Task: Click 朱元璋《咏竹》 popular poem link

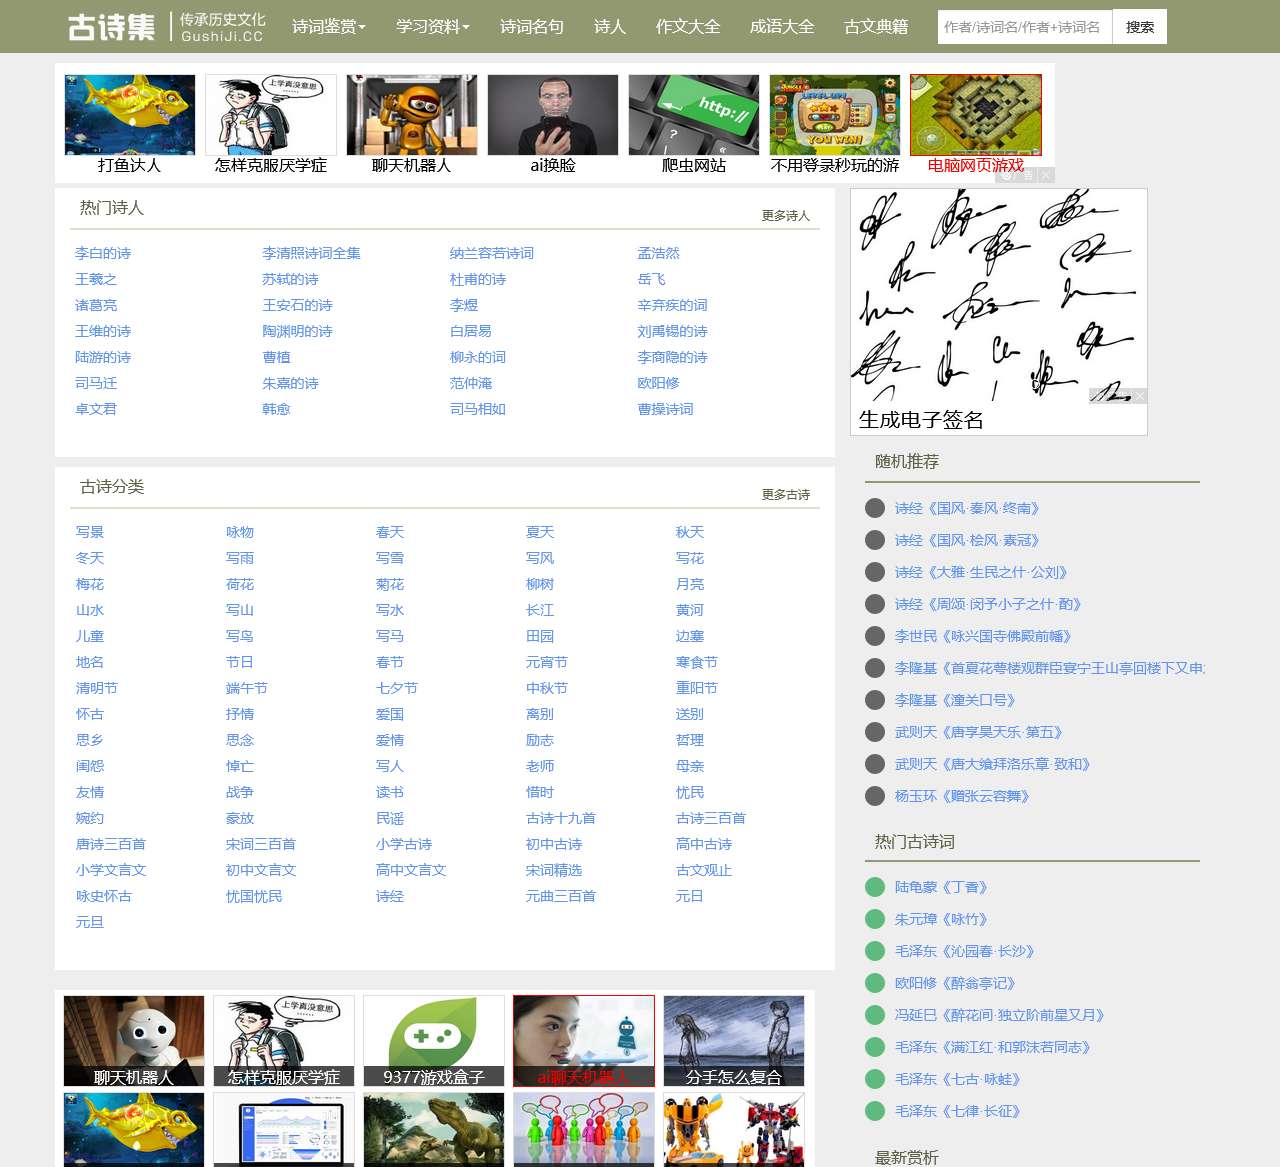Action: (x=941, y=919)
